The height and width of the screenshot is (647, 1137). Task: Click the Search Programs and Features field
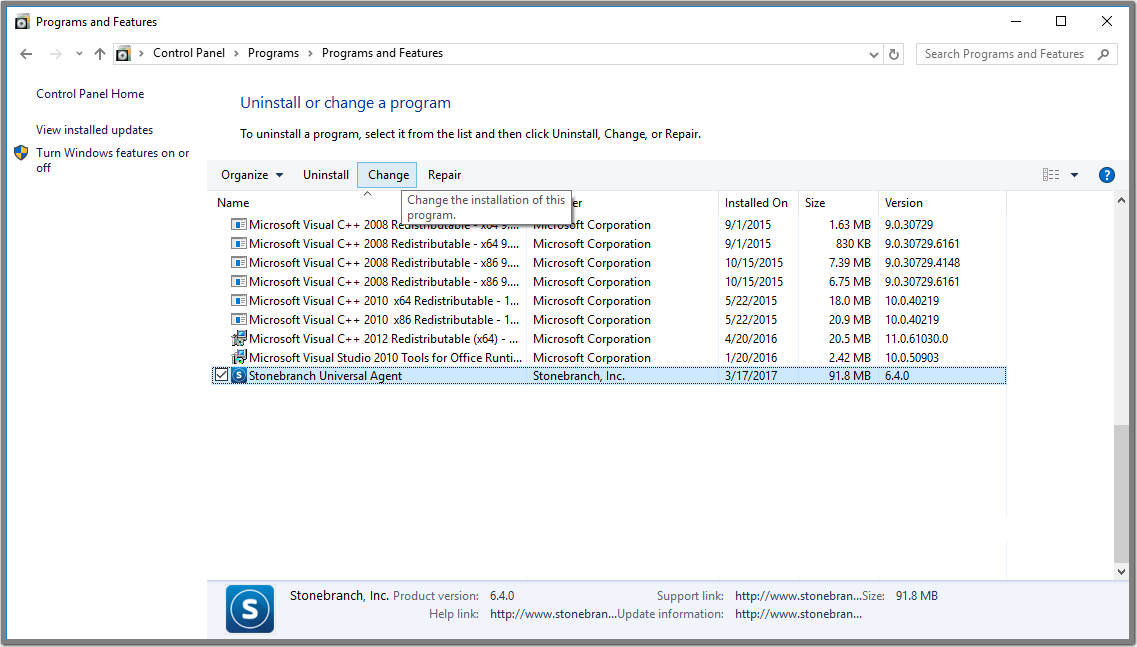(x=1004, y=54)
